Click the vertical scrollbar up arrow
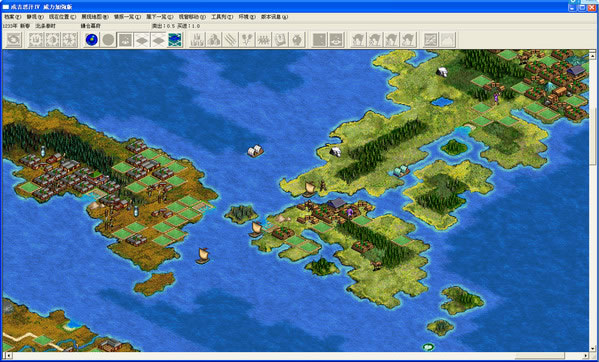 coord(593,55)
